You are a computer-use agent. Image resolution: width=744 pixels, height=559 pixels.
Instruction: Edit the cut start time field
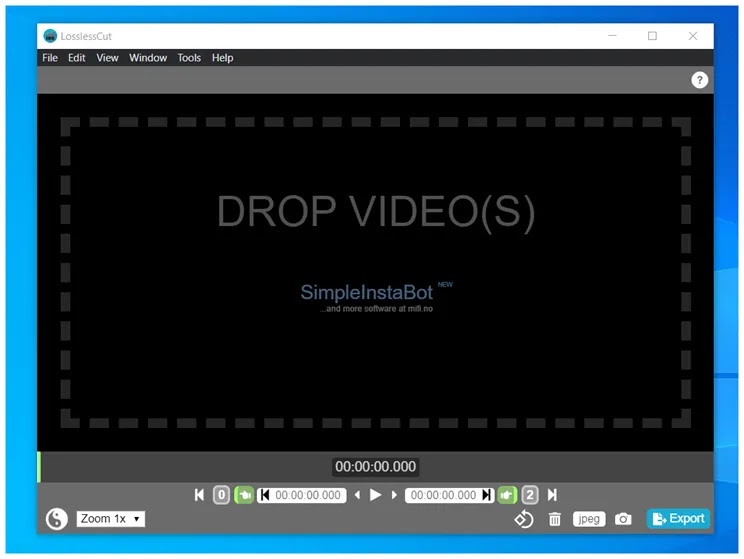(308, 495)
